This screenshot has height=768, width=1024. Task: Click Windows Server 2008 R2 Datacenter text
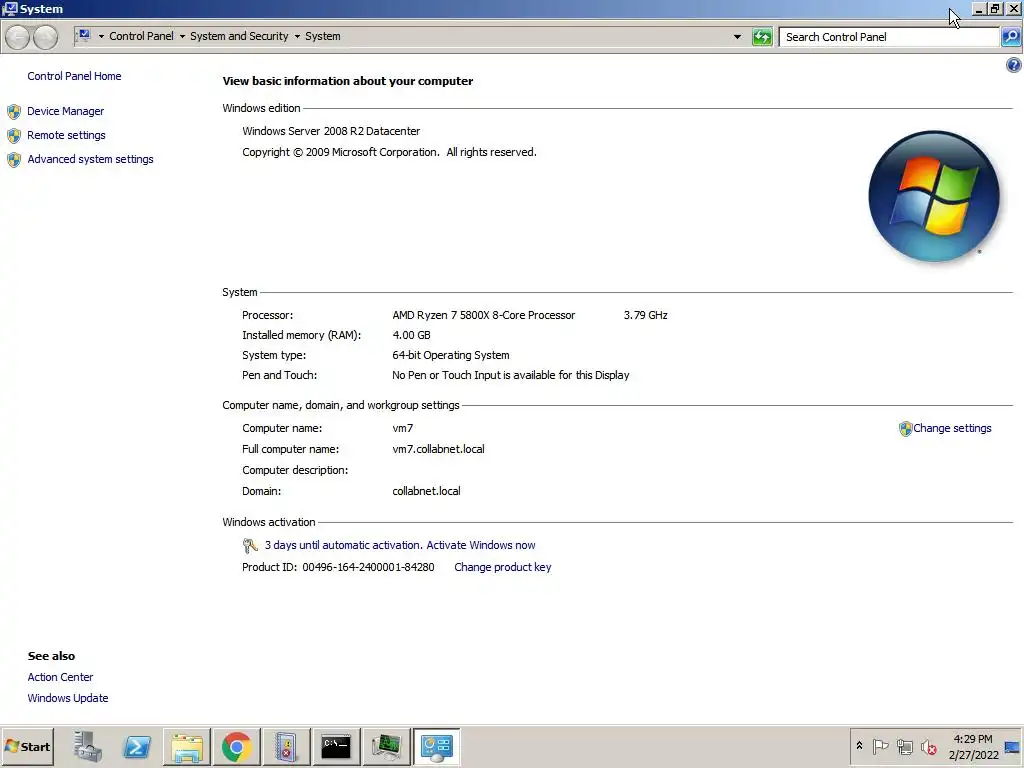click(331, 131)
